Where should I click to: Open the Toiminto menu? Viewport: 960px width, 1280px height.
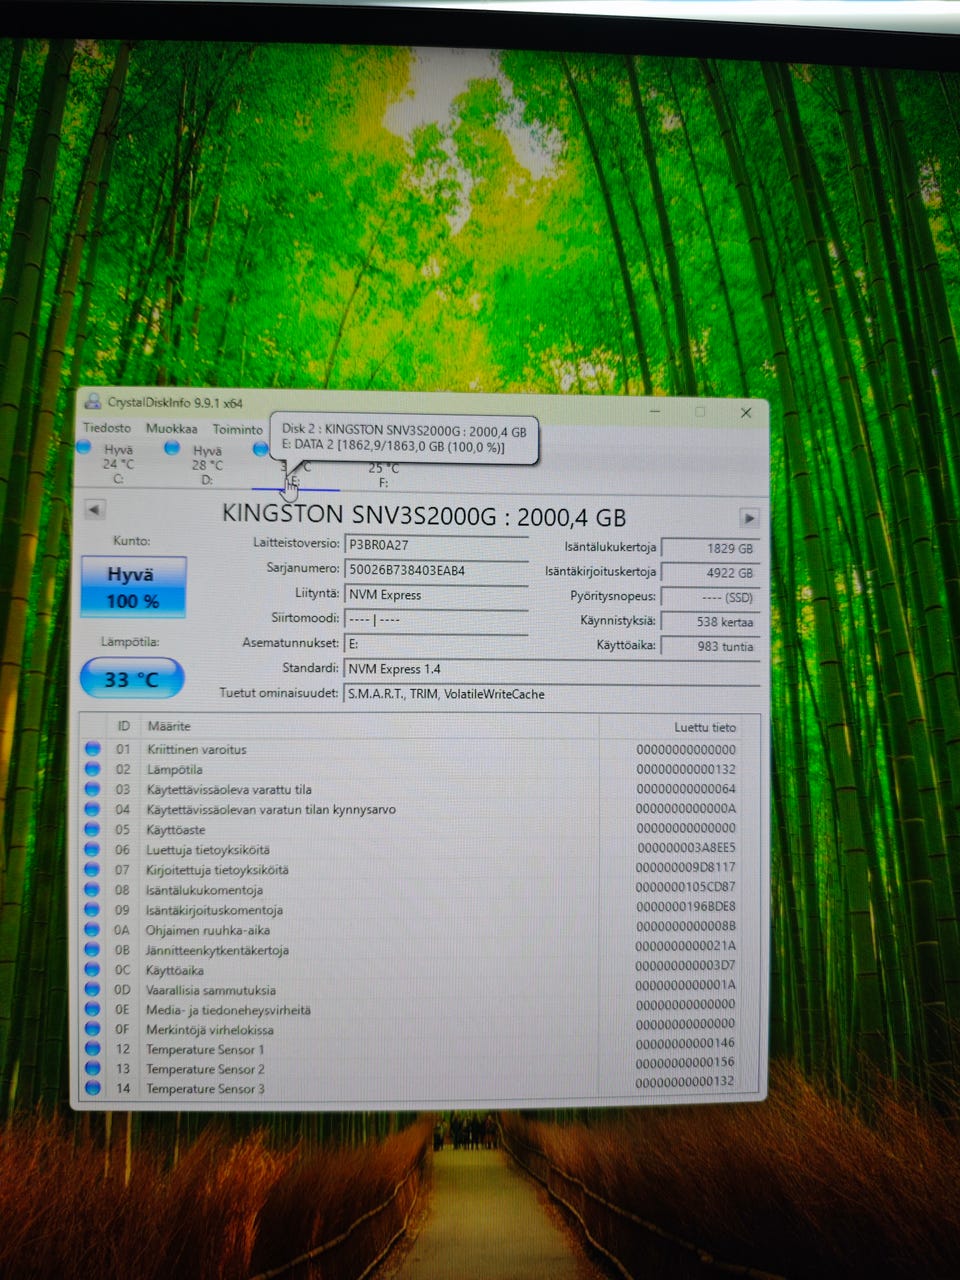[x=237, y=429]
